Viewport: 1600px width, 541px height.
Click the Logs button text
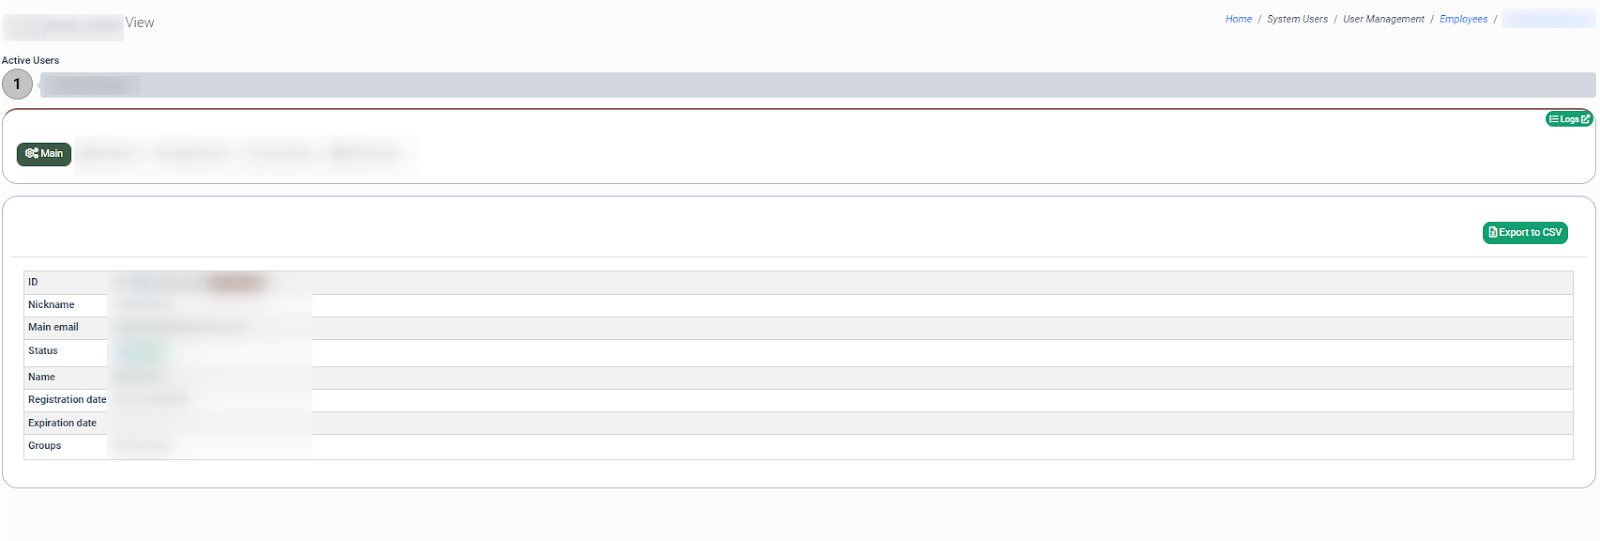pyautogui.click(x=1570, y=120)
